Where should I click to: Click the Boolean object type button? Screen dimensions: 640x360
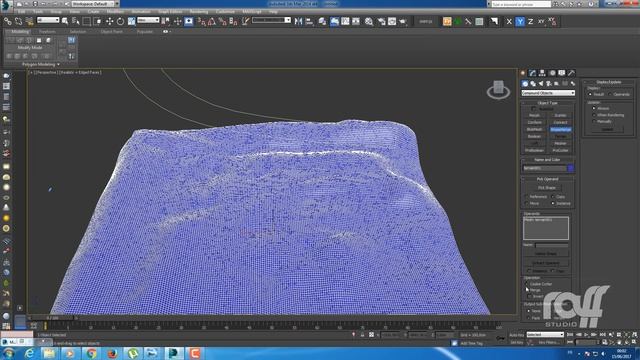tap(534, 136)
